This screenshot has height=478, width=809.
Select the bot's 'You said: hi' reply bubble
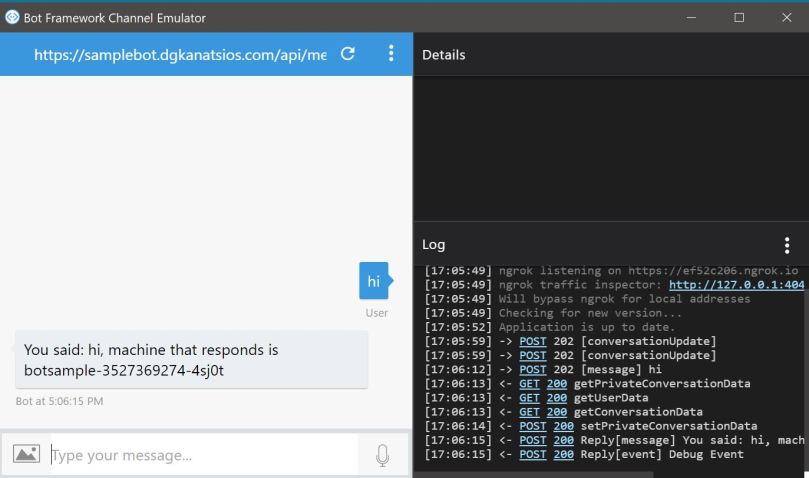[191, 360]
